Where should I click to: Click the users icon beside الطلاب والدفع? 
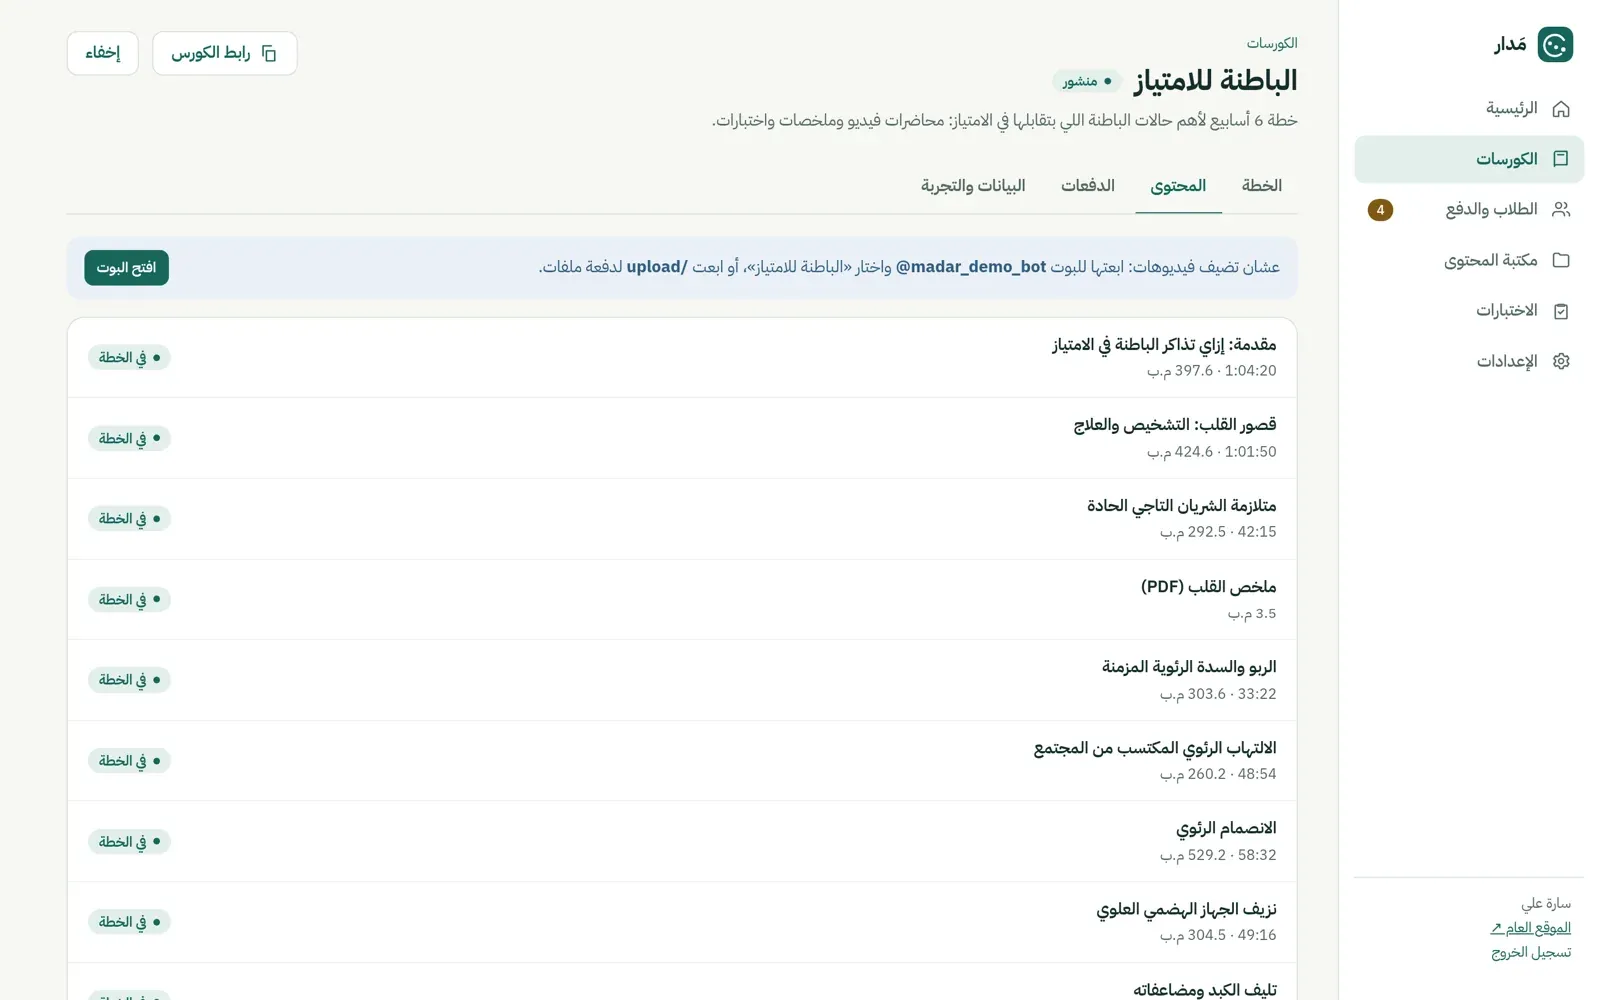1561,209
